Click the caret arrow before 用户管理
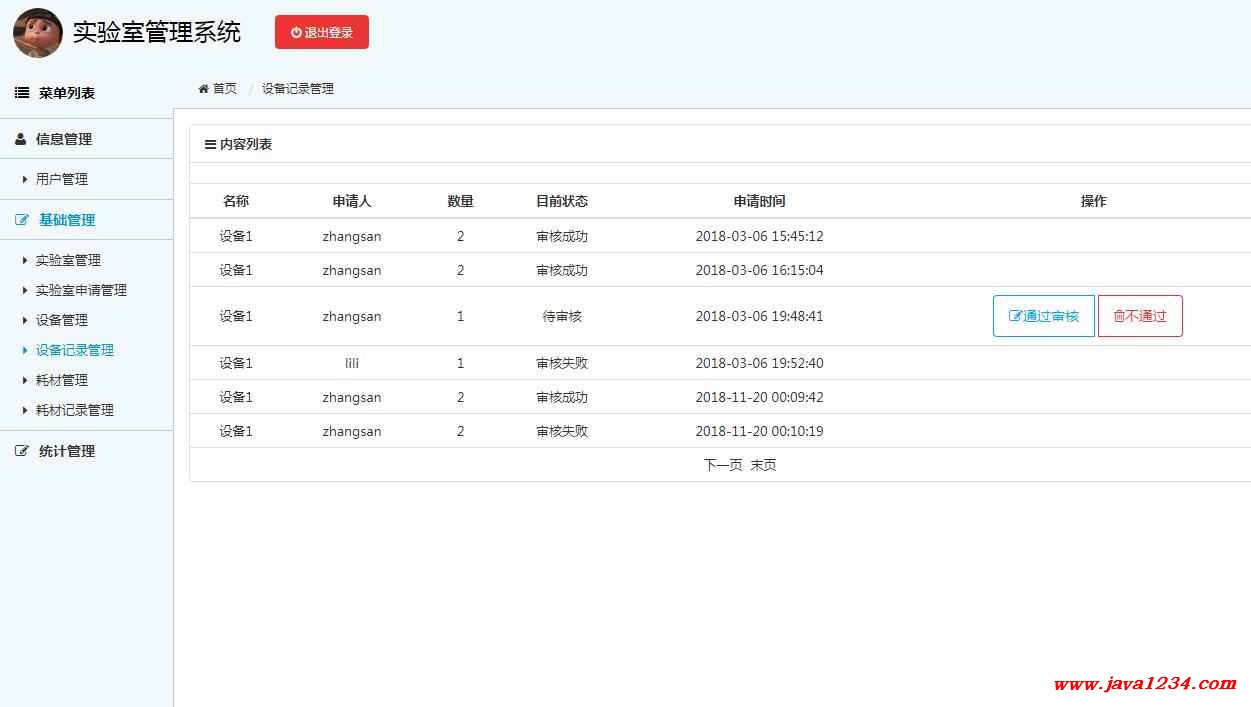This screenshot has width=1251, height=707. click(x=25, y=179)
